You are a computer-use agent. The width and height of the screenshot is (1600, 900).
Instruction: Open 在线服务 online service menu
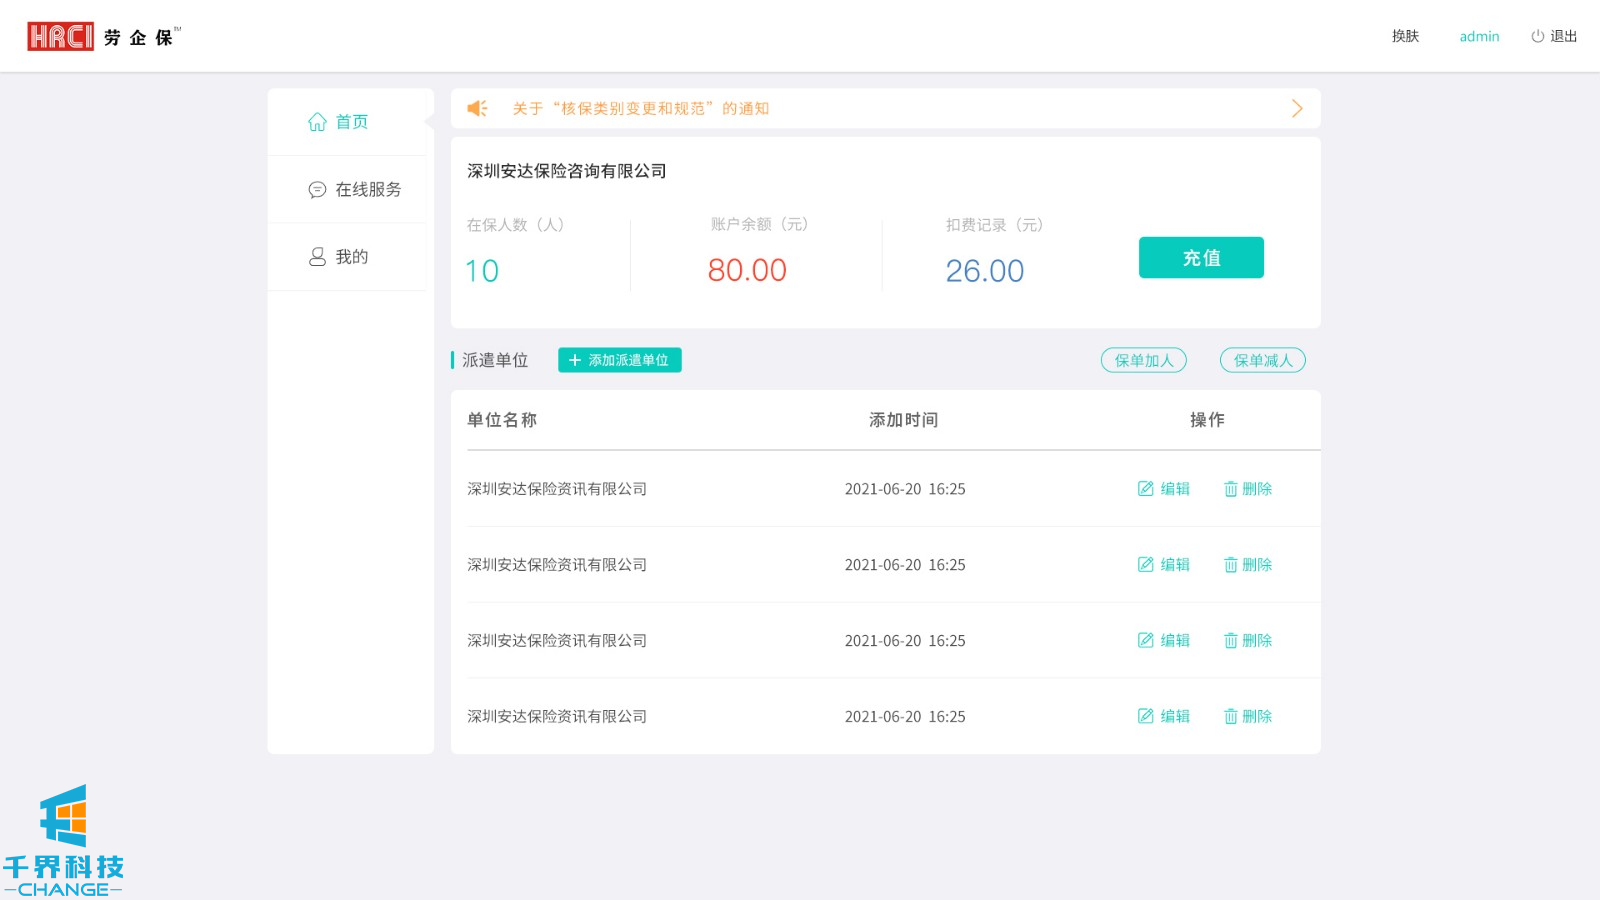(x=355, y=189)
